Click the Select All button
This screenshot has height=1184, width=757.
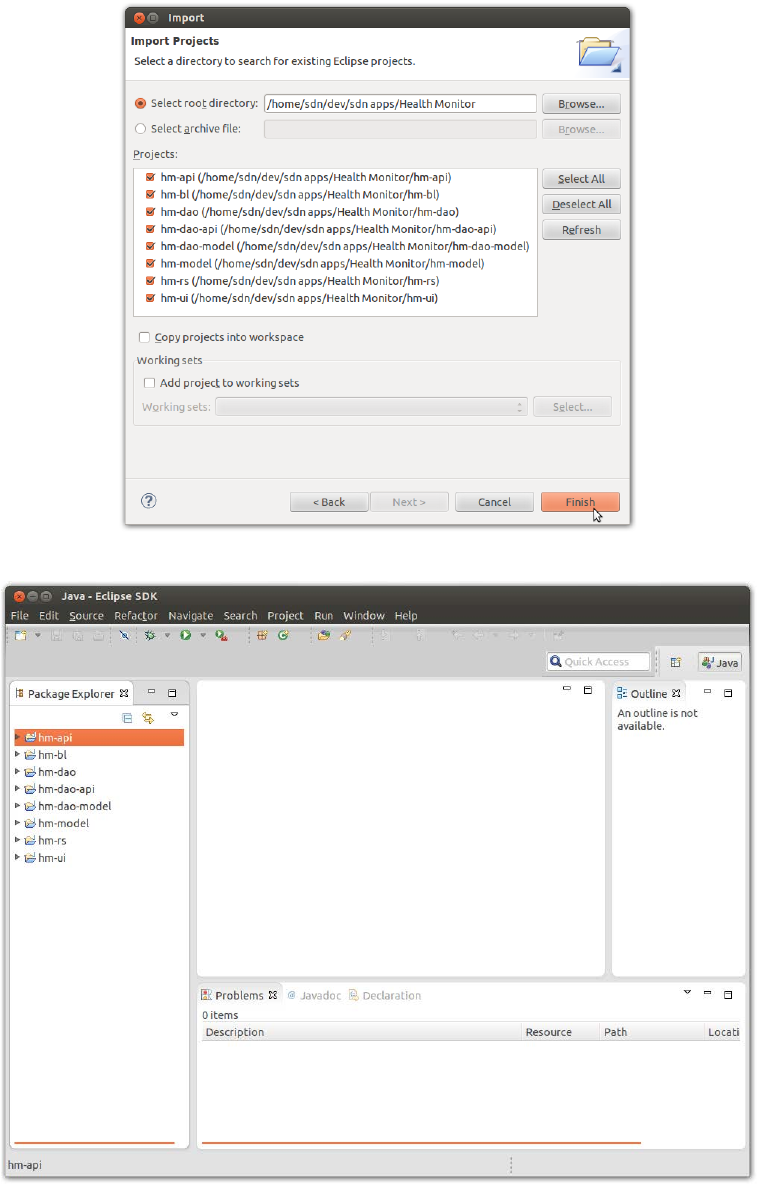(581, 179)
